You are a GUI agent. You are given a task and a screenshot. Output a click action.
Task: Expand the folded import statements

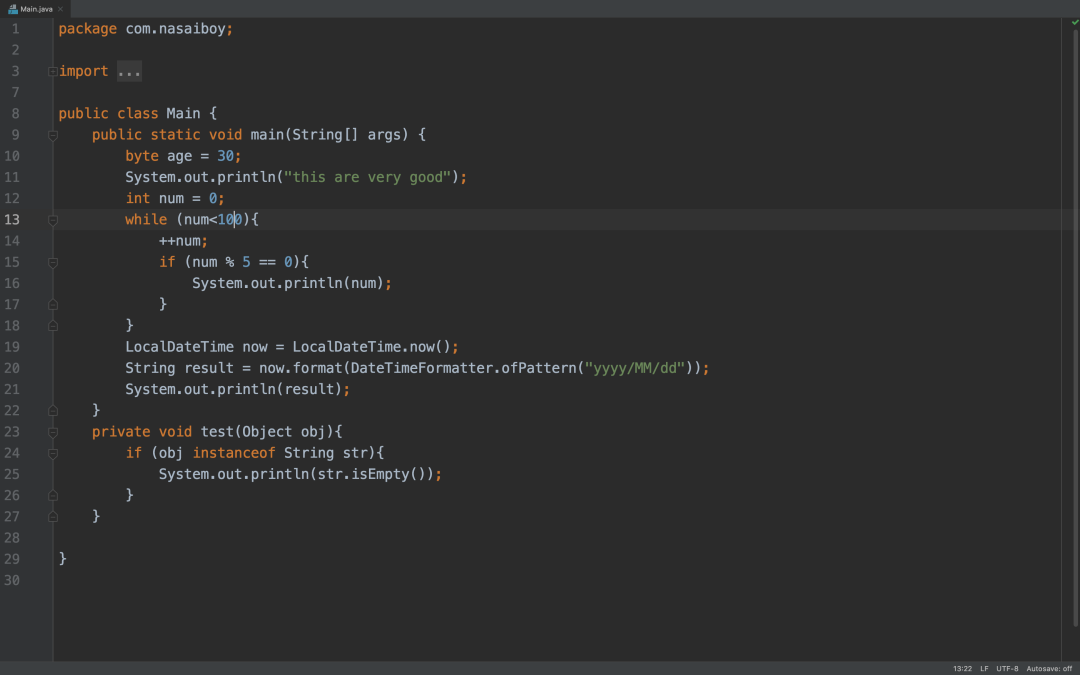pyautogui.click(x=129, y=70)
